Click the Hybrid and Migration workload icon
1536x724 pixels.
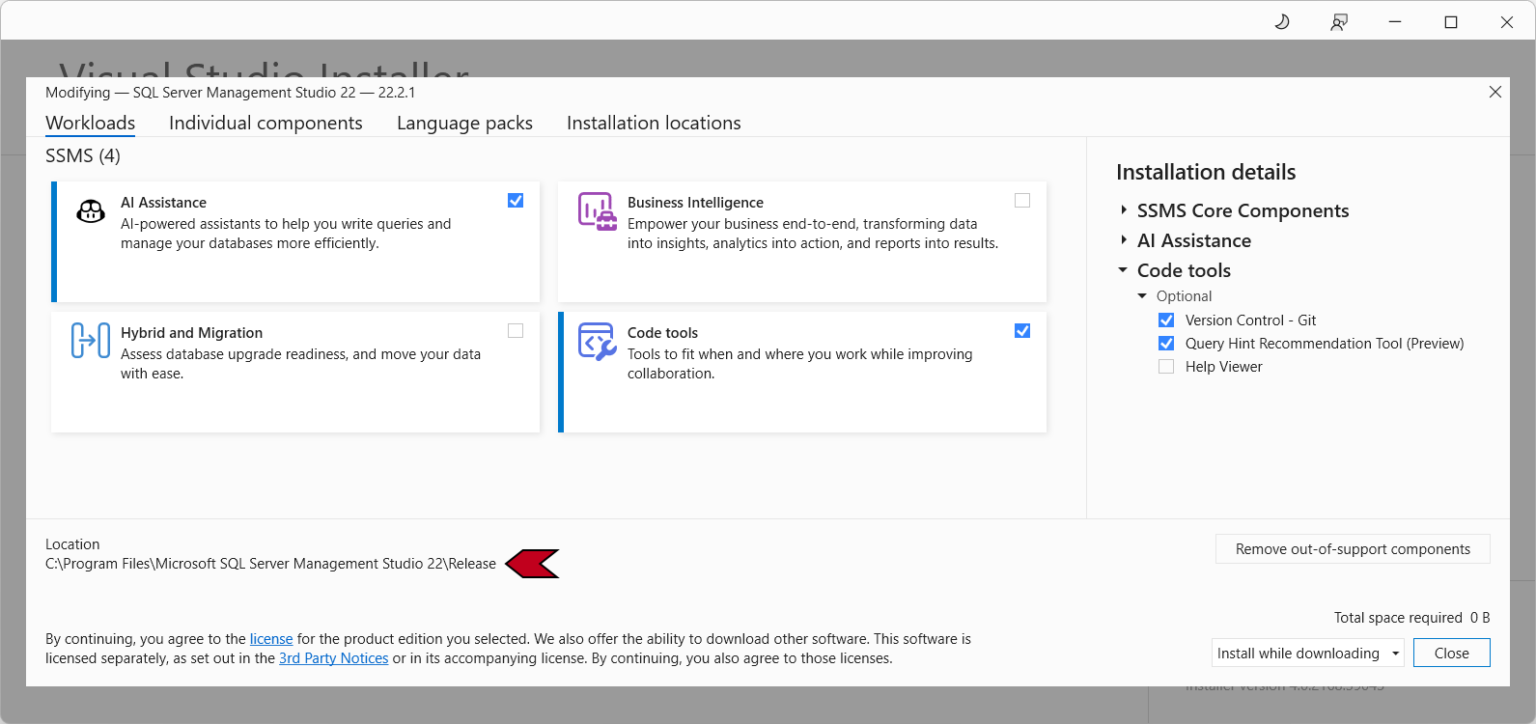coord(91,340)
